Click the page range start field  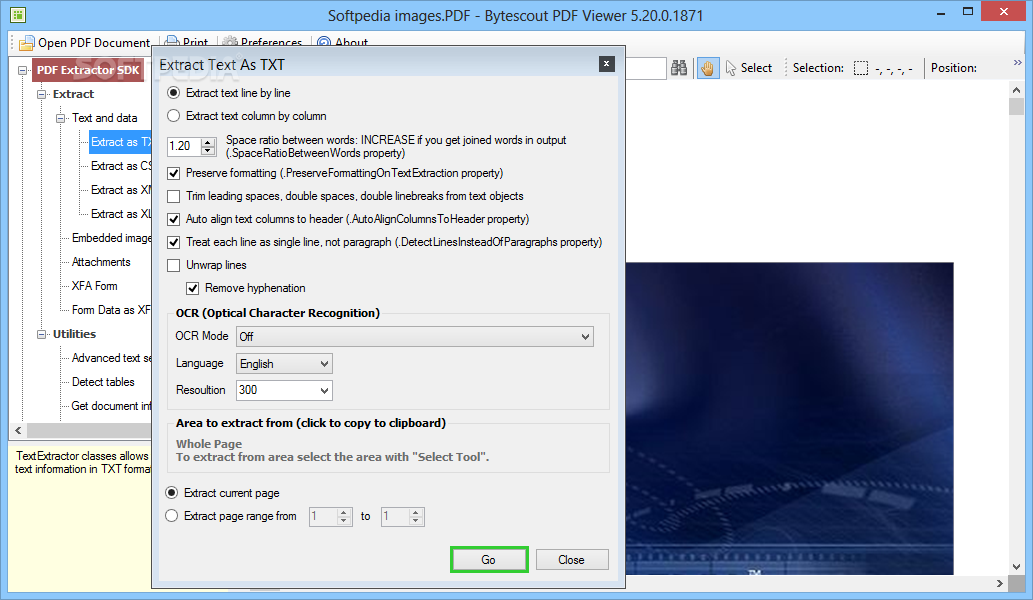coord(323,516)
